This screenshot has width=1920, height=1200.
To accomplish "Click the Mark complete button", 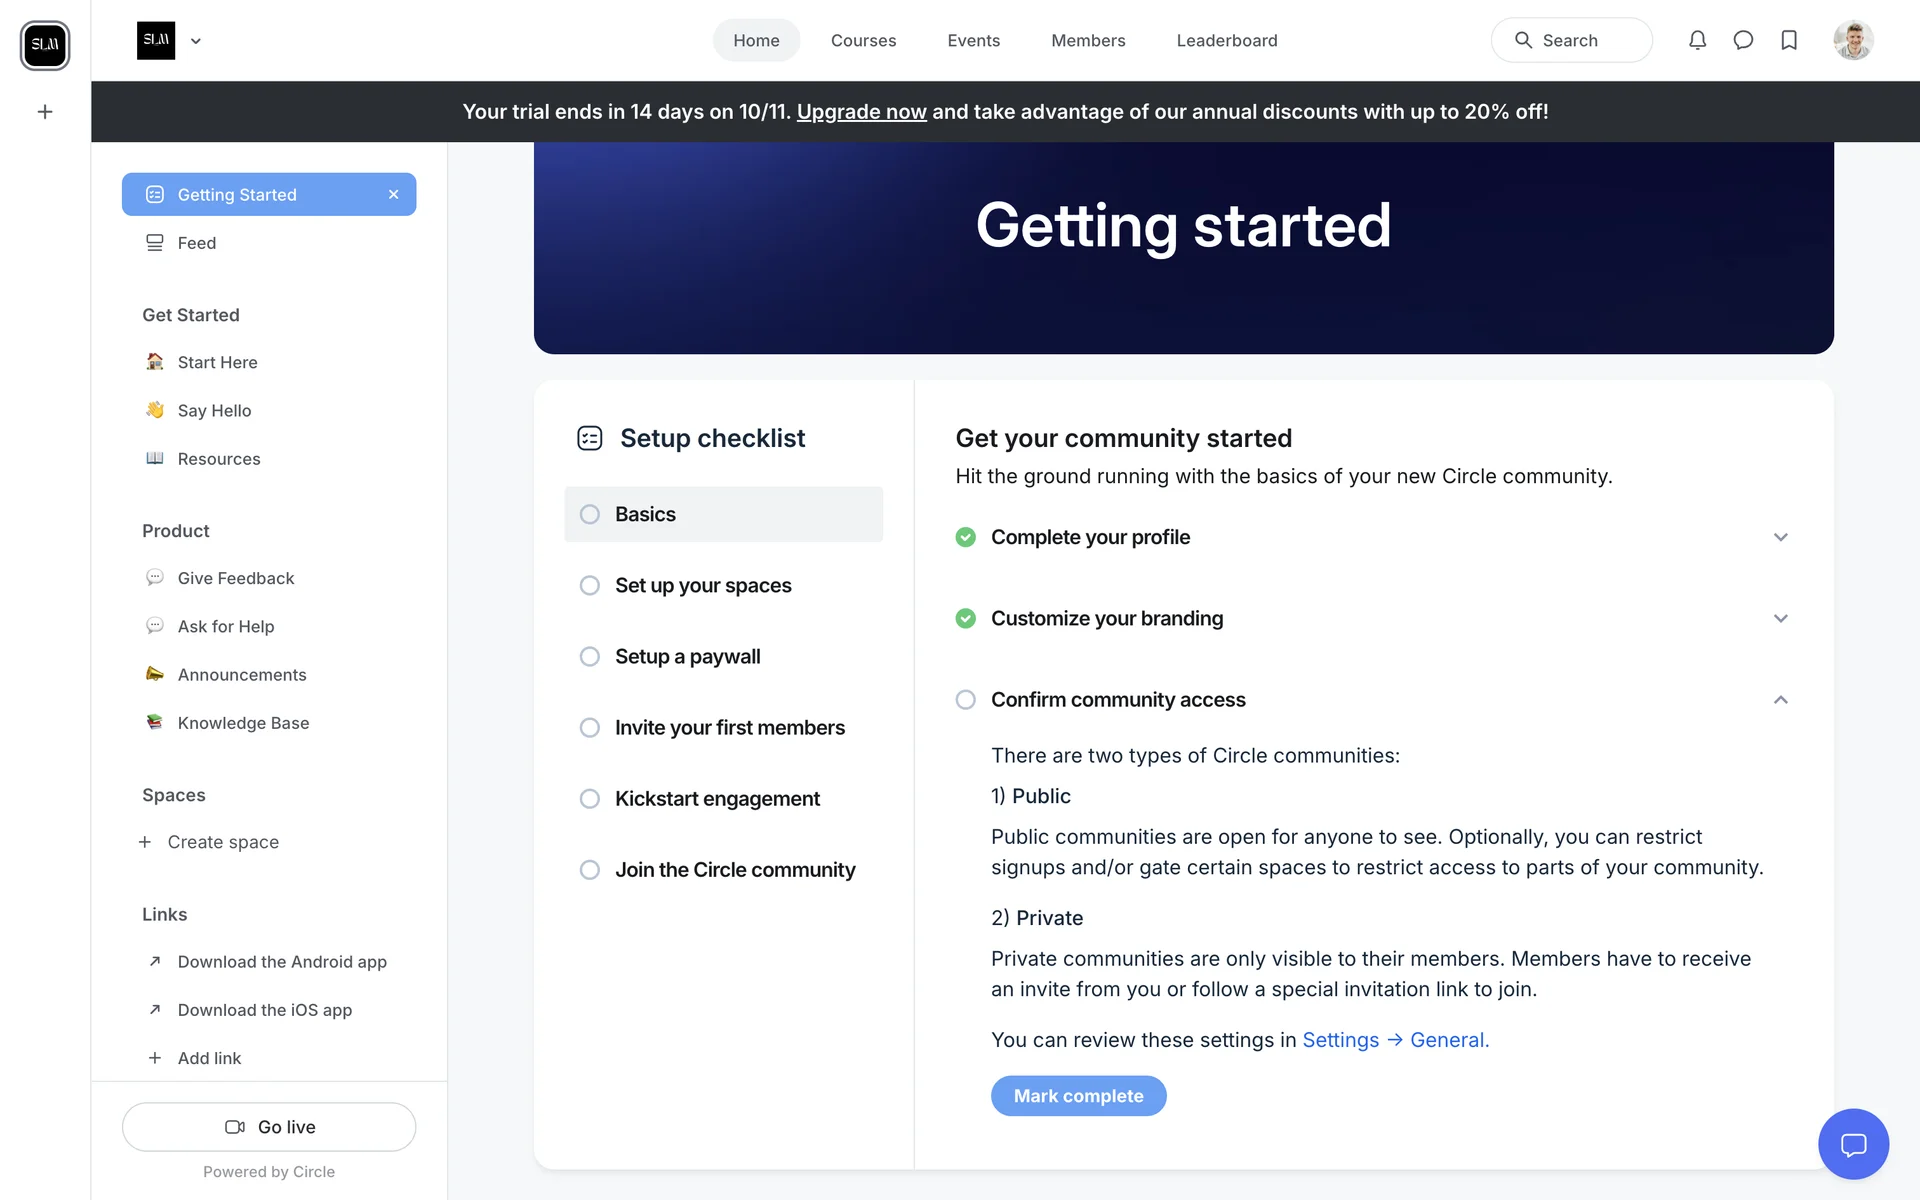I will [x=1078, y=1096].
